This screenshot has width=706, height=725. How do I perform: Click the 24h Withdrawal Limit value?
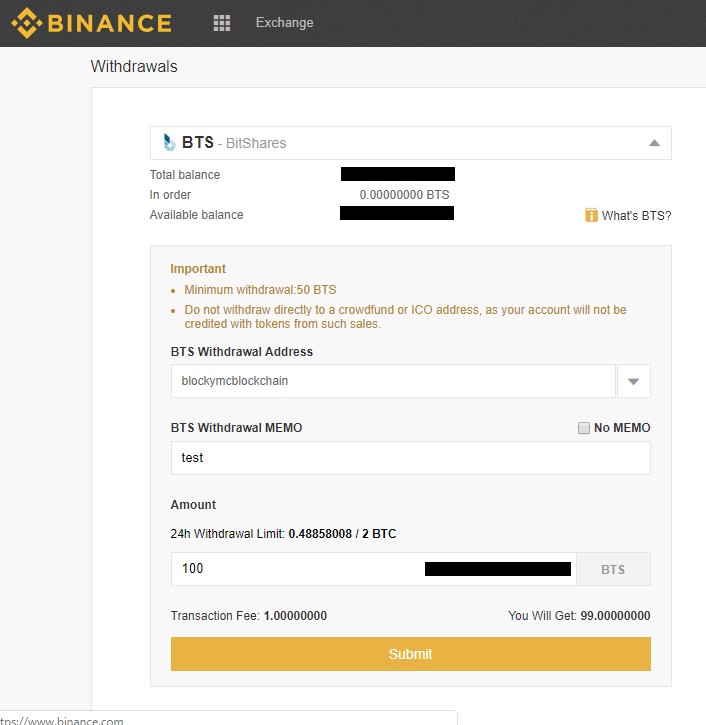coord(342,534)
